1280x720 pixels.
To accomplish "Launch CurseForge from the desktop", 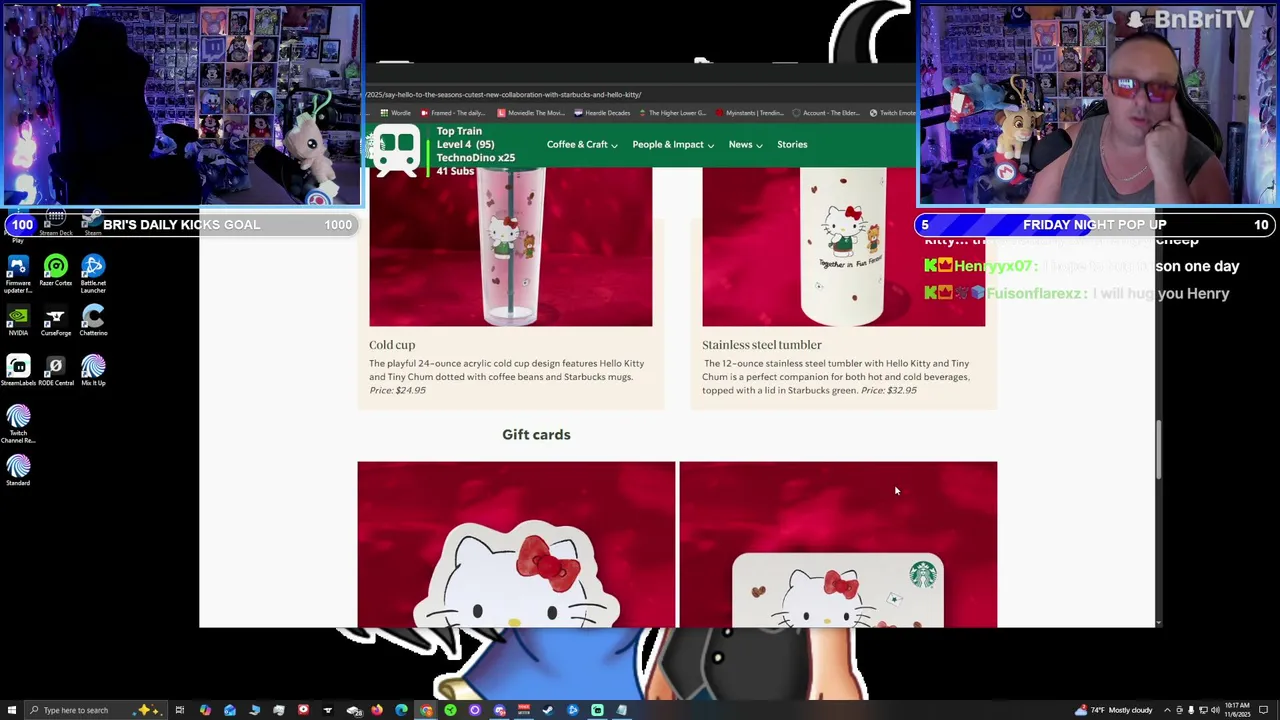I will 55,321.
